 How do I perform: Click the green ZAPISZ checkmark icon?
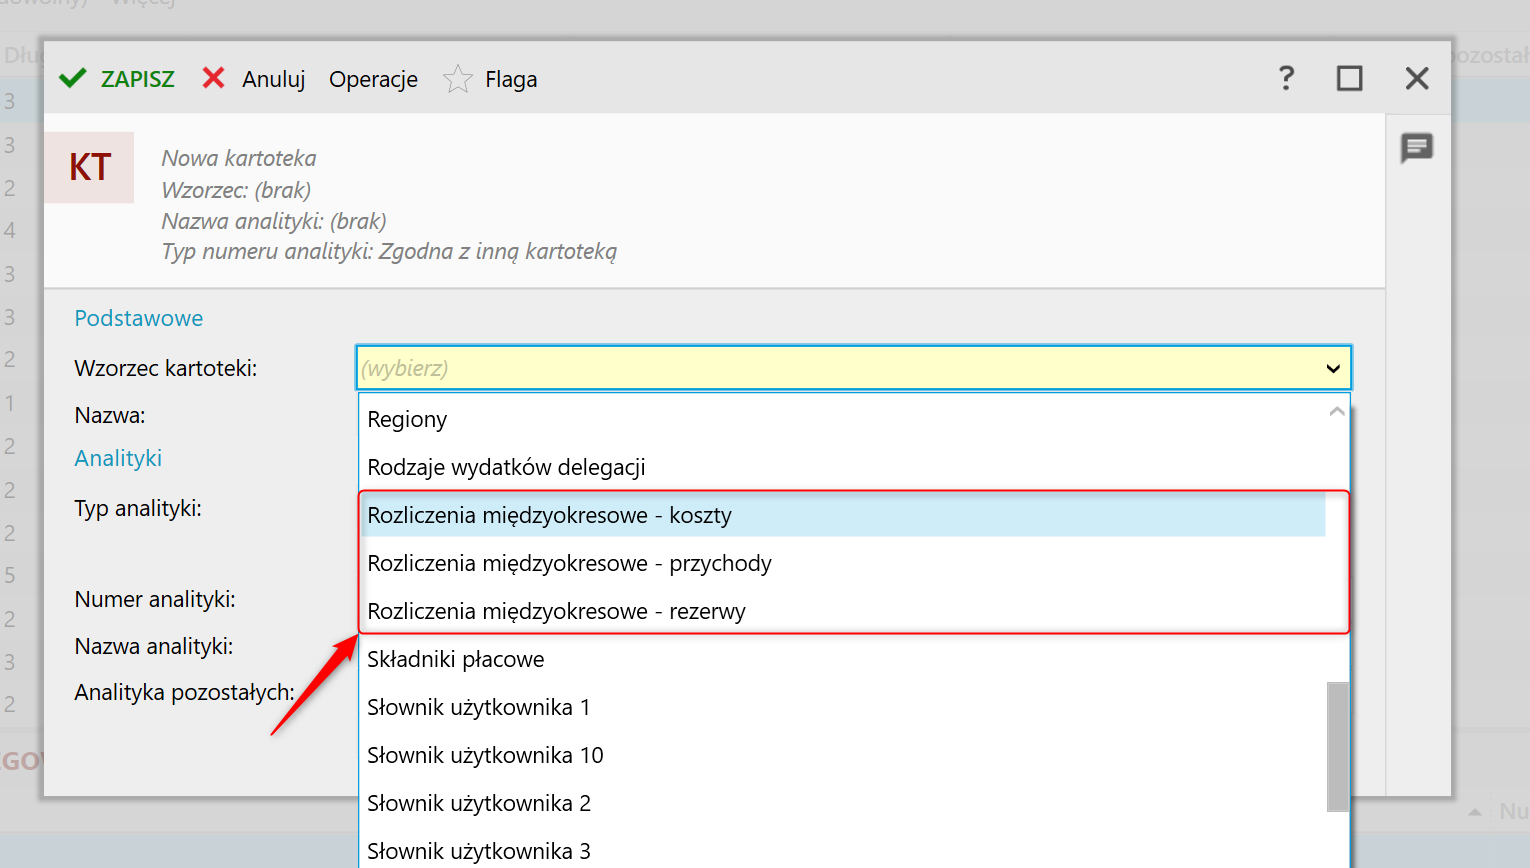pos(73,79)
